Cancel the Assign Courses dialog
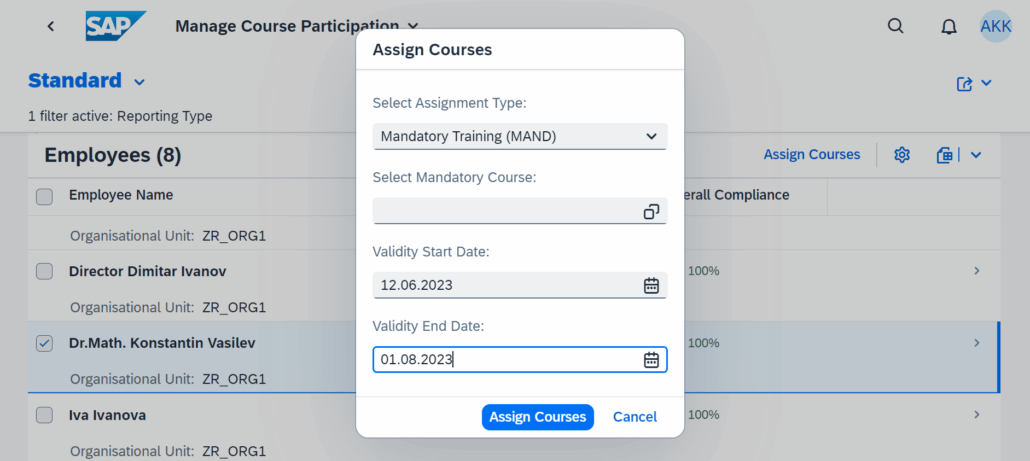Screen dimensions: 1030x461 point(635,417)
